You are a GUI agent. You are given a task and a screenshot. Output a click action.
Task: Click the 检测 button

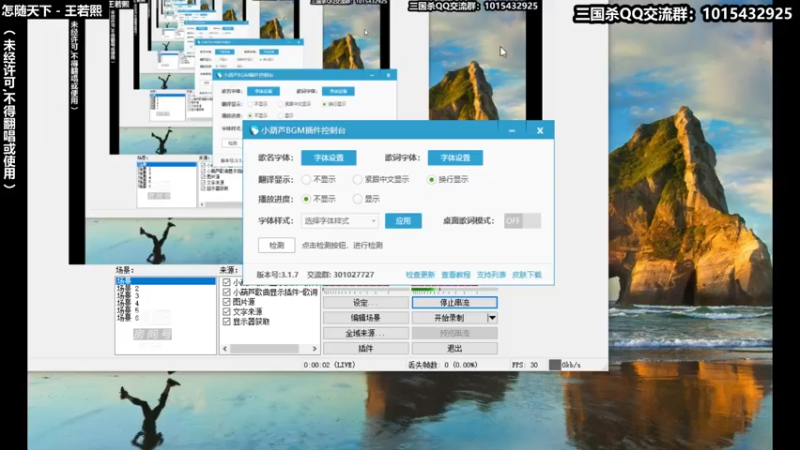277,245
